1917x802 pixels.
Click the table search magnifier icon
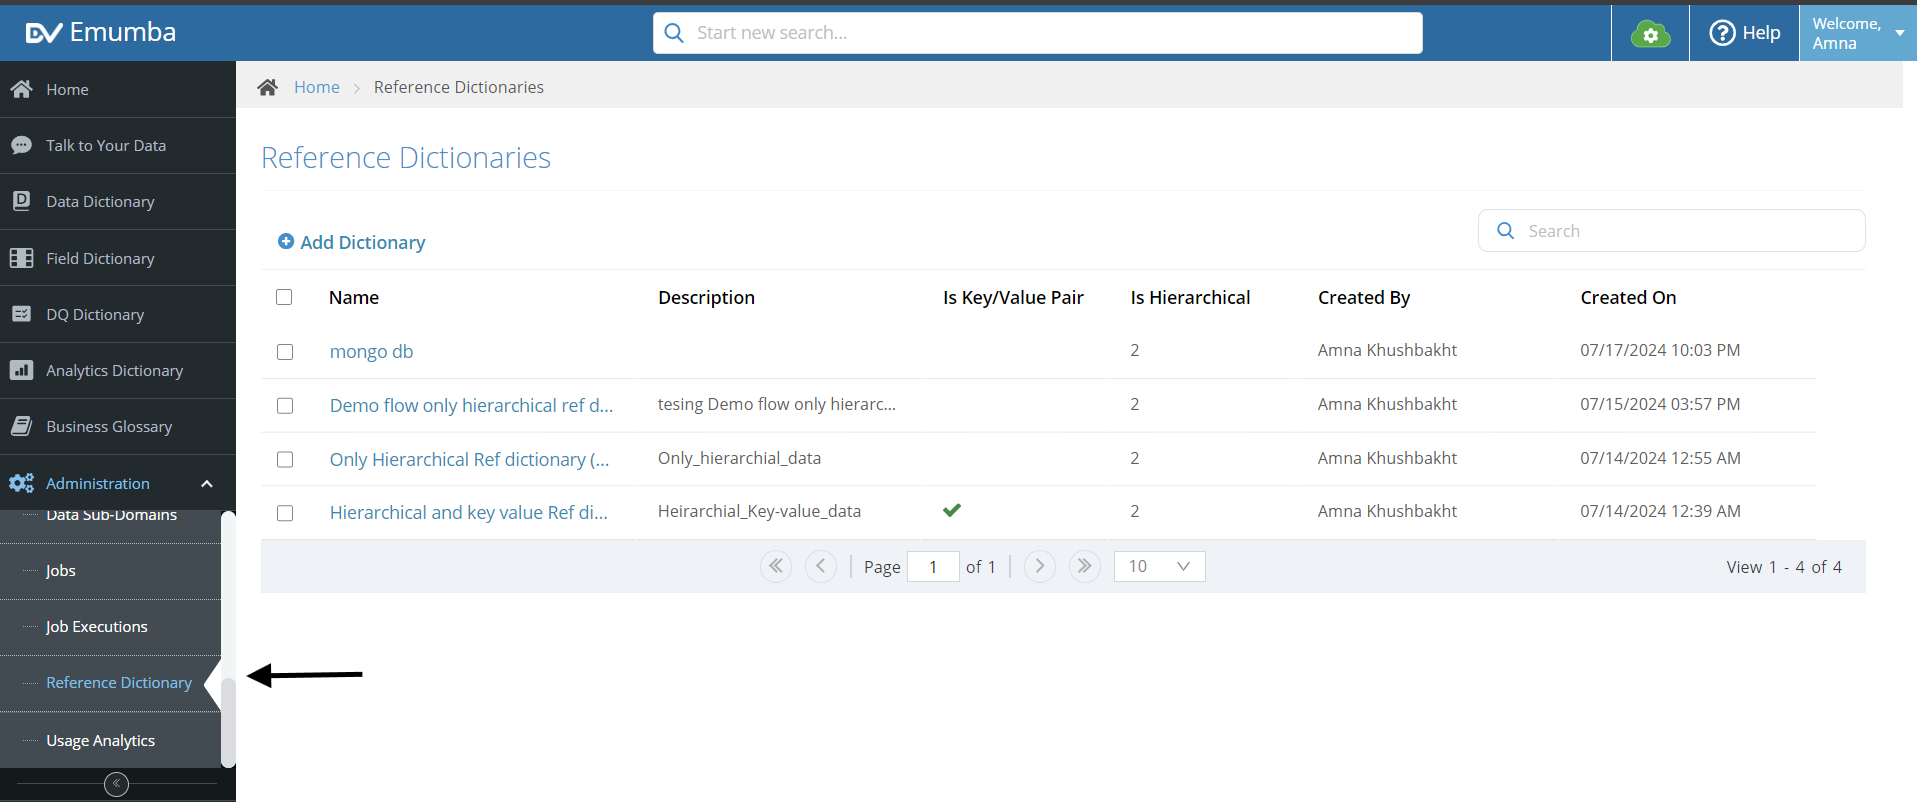(x=1505, y=231)
